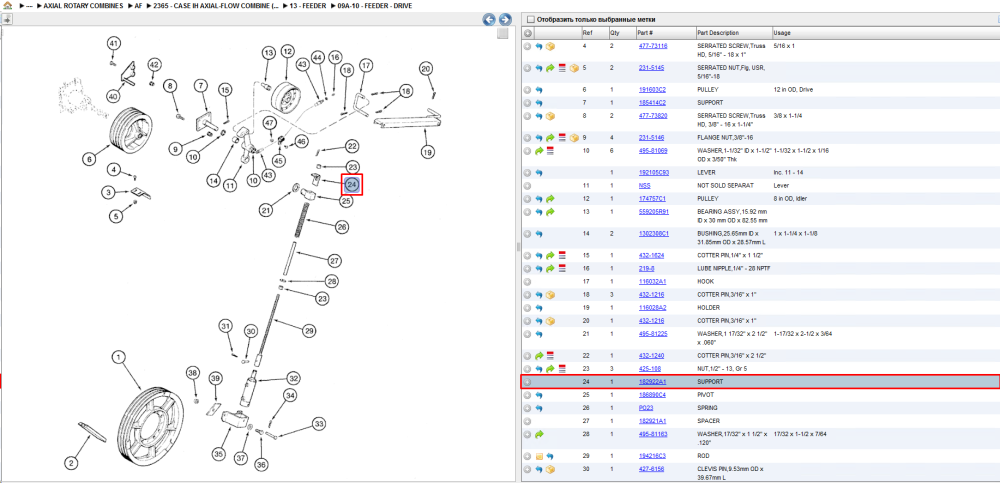
Task: Toggle round selector for row 27 SPACER
Action: click(x=527, y=421)
